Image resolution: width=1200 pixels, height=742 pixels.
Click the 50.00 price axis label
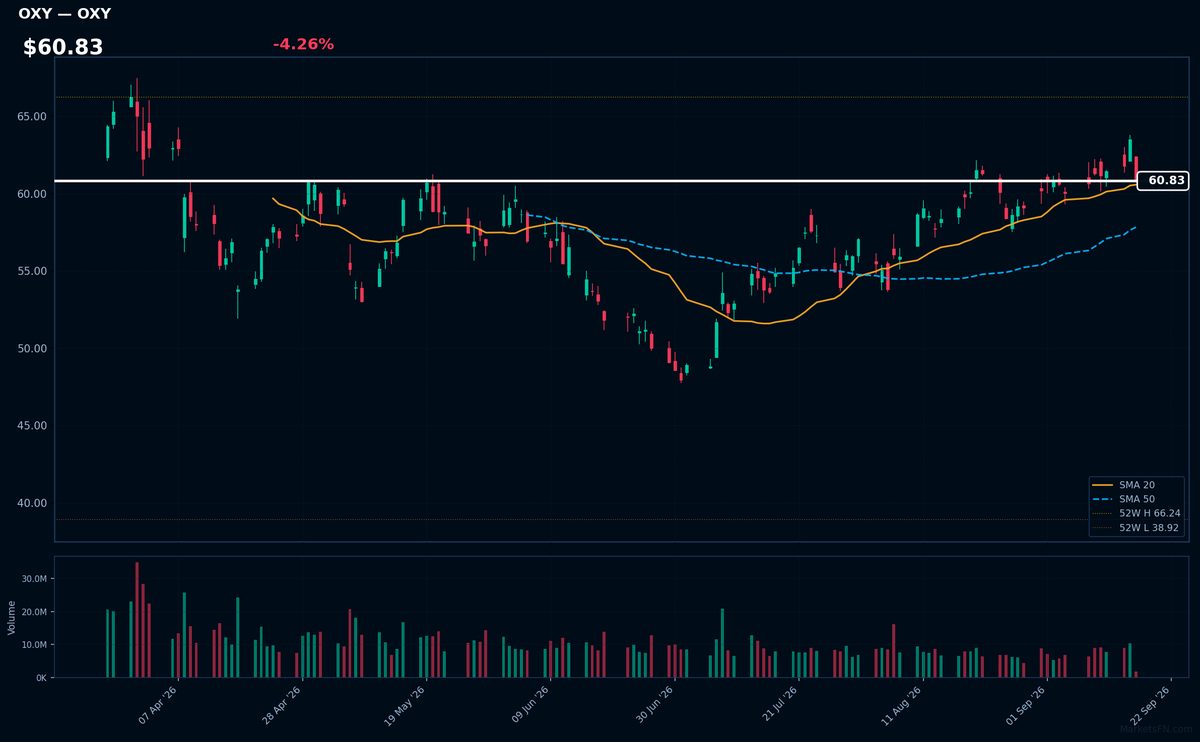32,348
